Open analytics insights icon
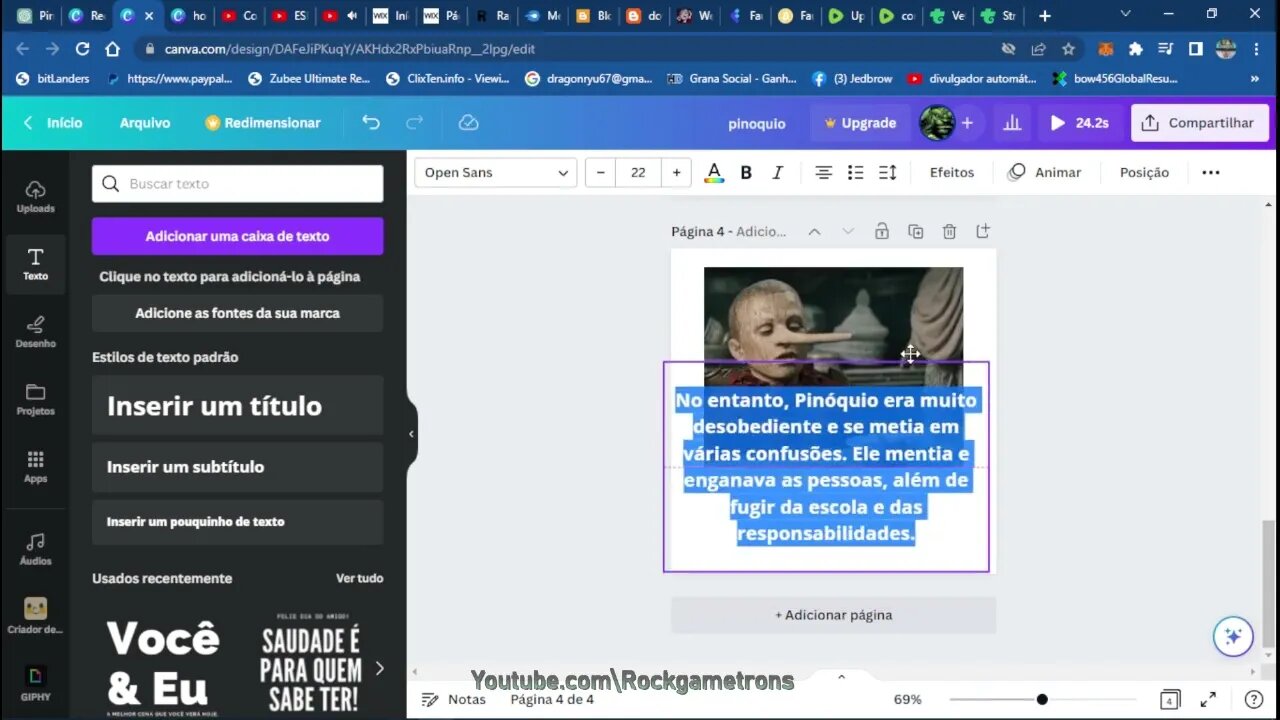 click(1012, 123)
